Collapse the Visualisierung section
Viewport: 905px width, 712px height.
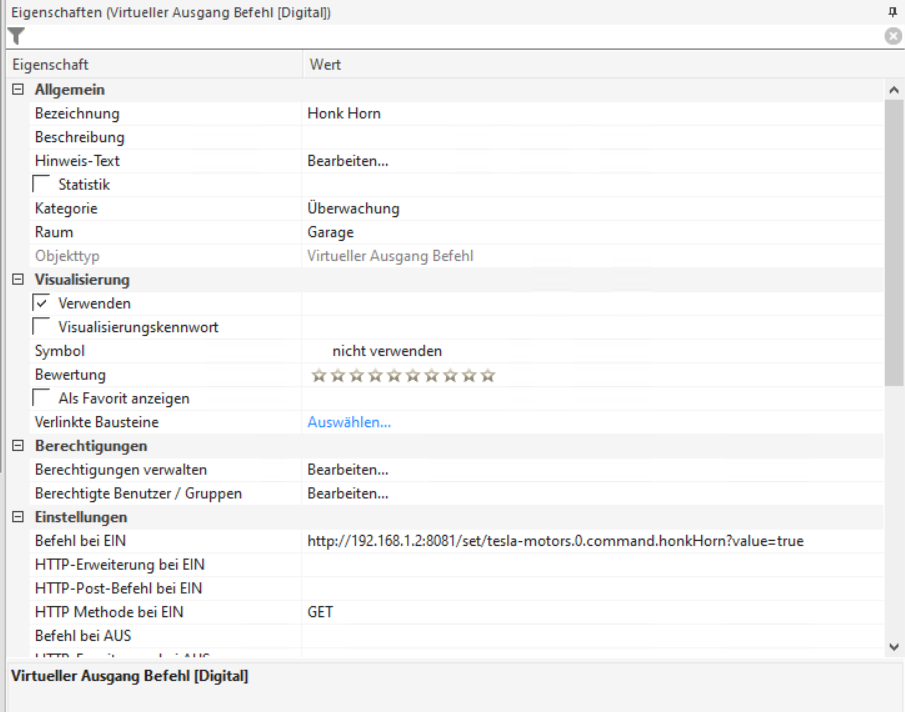pos(18,279)
